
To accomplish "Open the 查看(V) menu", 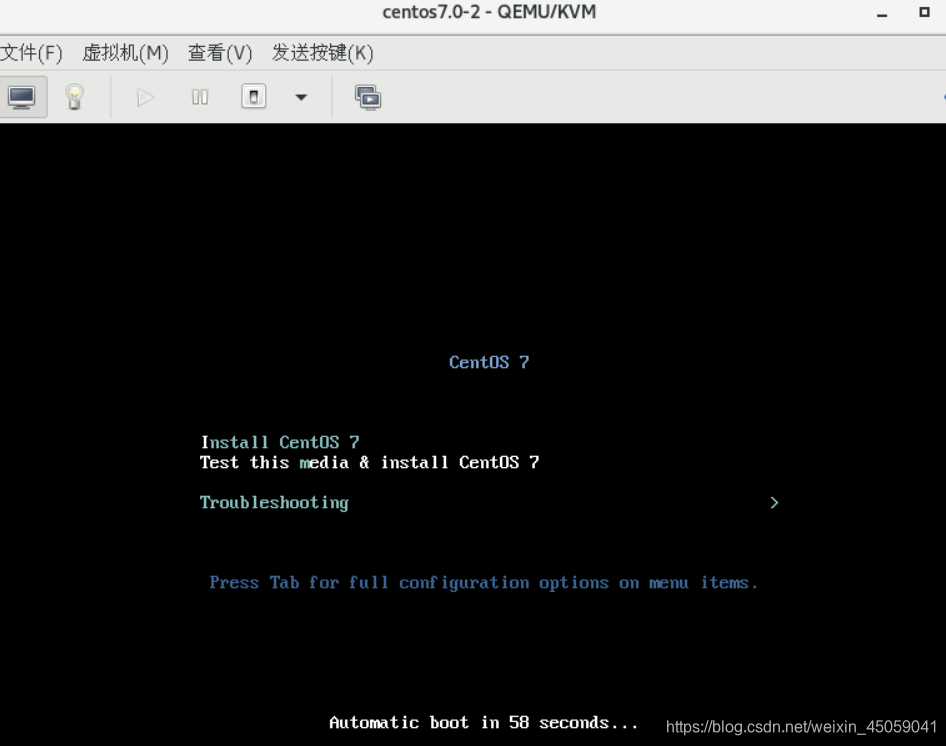I will pyautogui.click(x=220, y=53).
